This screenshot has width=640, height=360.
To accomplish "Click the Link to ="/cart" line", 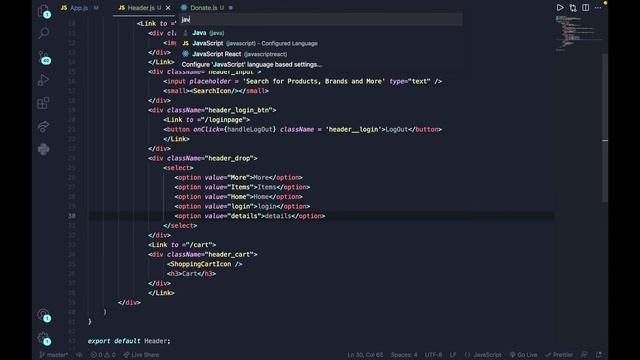I will pyautogui.click(x=182, y=245).
